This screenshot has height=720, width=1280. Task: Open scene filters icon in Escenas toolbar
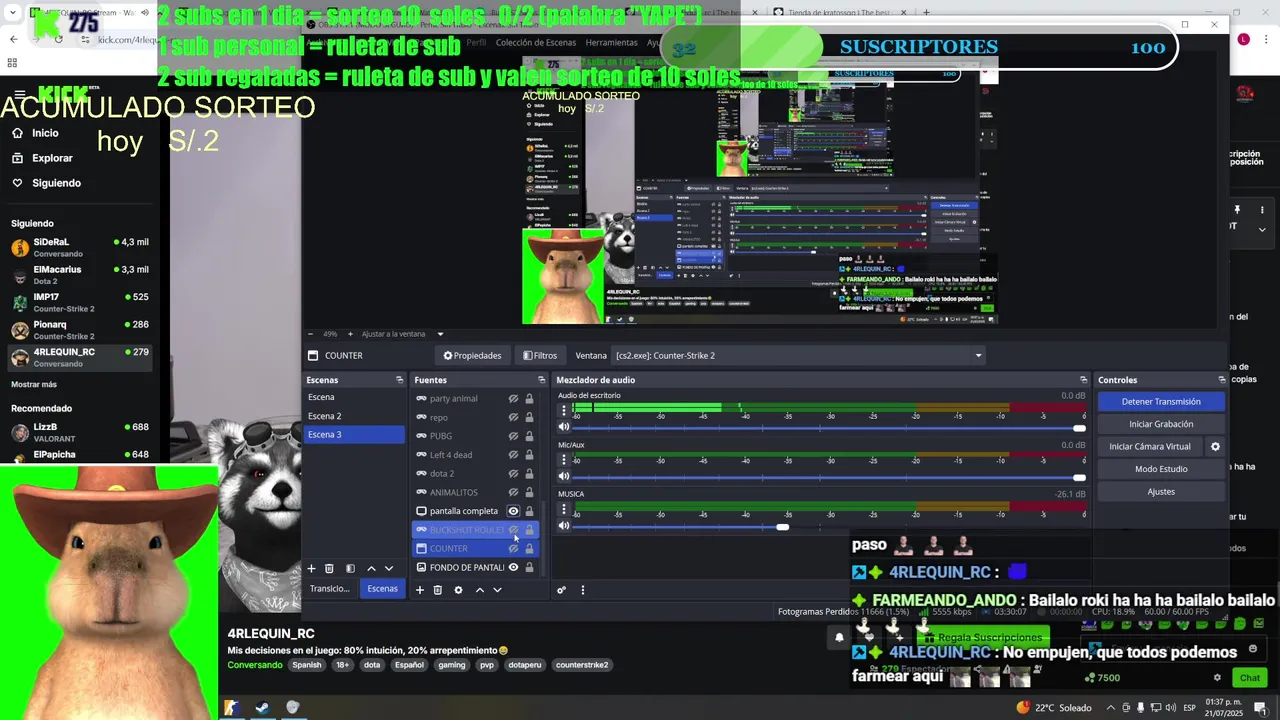pyautogui.click(x=350, y=568)
